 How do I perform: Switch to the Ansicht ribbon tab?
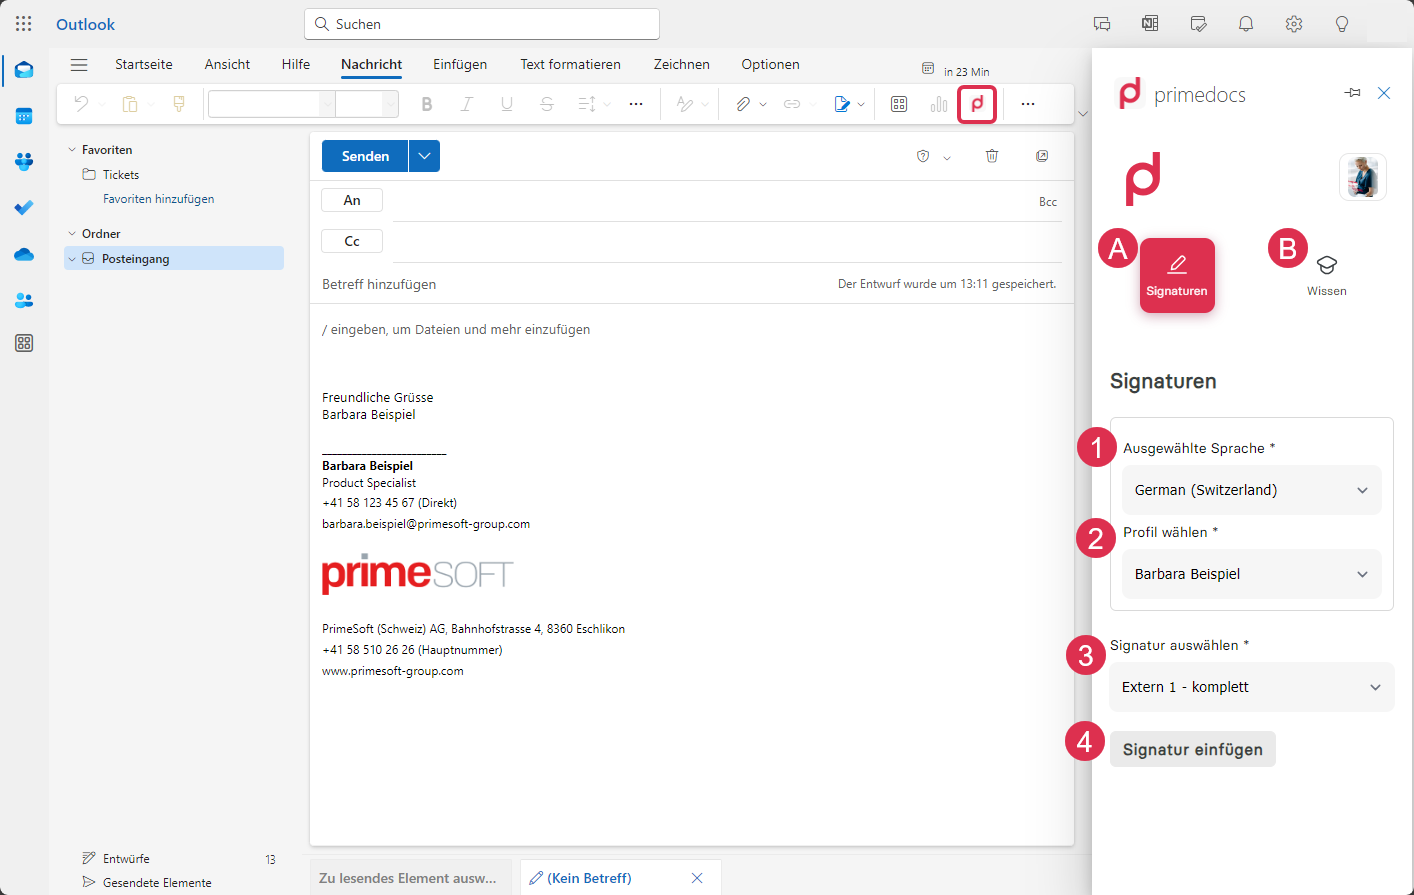(x=227, y=64)
